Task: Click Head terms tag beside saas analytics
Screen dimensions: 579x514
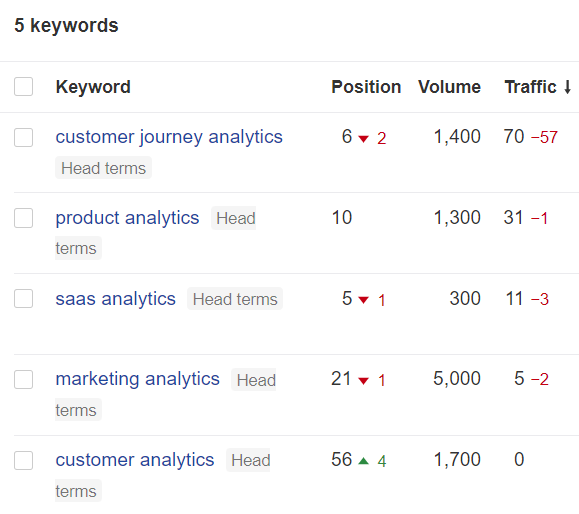Action: [x=235, y=299]
